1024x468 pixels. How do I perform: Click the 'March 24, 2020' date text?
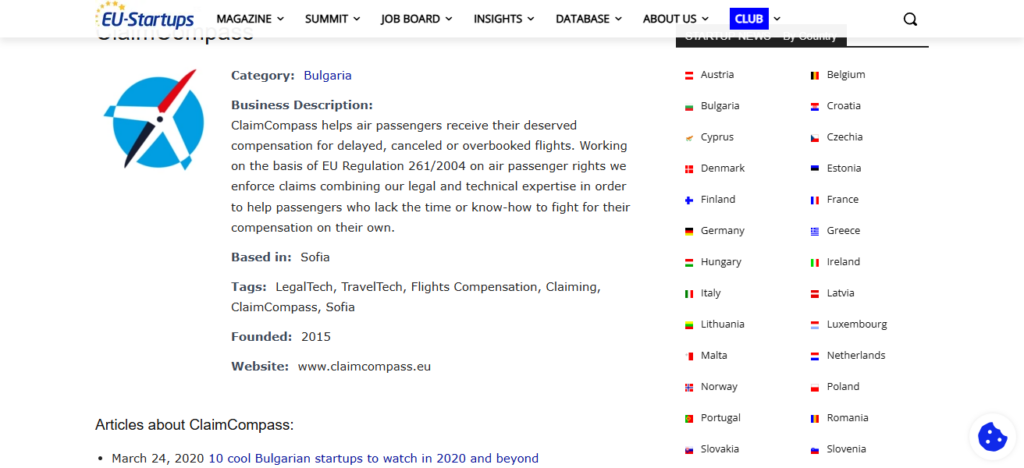(157, 458)
